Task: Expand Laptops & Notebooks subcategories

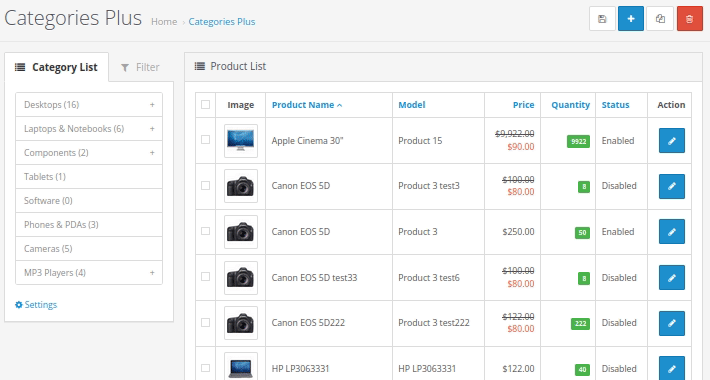Action: tap(152, 129)
